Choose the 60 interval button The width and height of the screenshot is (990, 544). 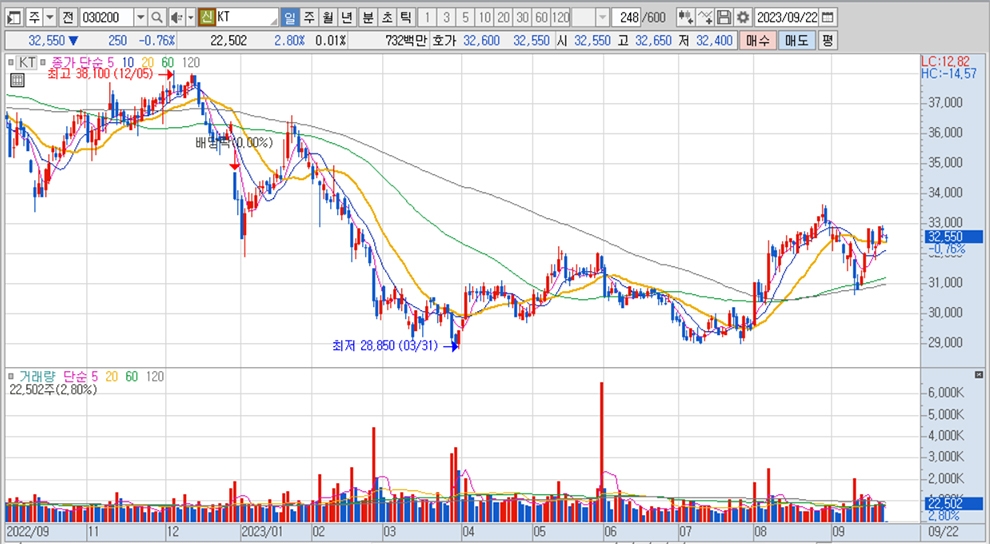pyautogui.click(x=541, y=17)
